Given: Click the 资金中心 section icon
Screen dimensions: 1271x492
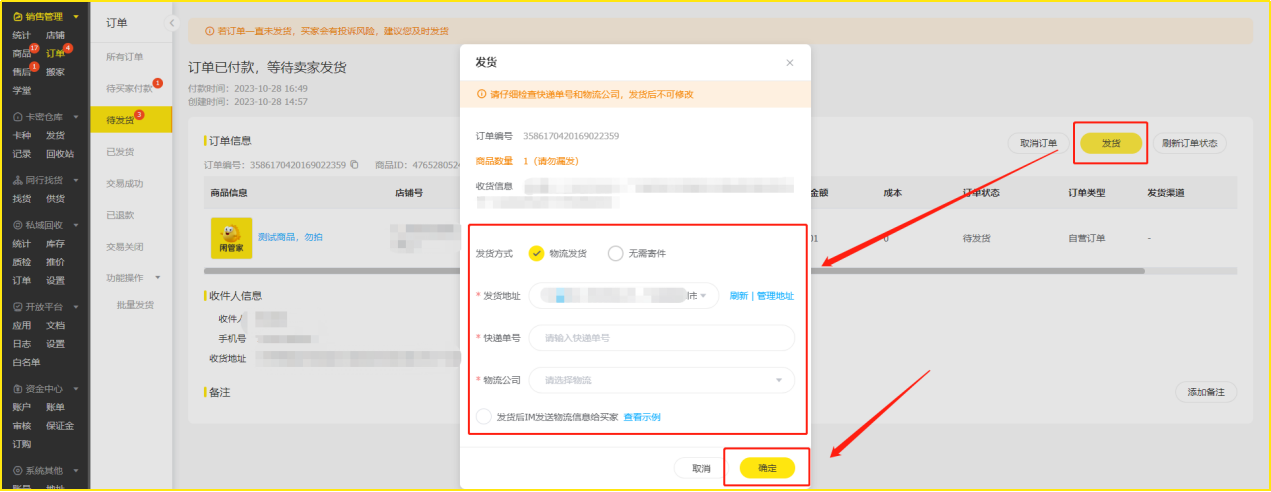Looking at the screenshot, I should pos(18,389).
